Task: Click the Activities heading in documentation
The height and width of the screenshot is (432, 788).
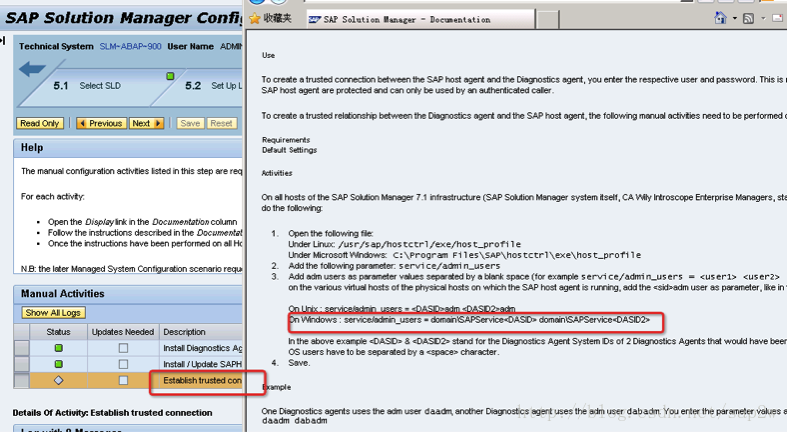Action: pos(277,173)
